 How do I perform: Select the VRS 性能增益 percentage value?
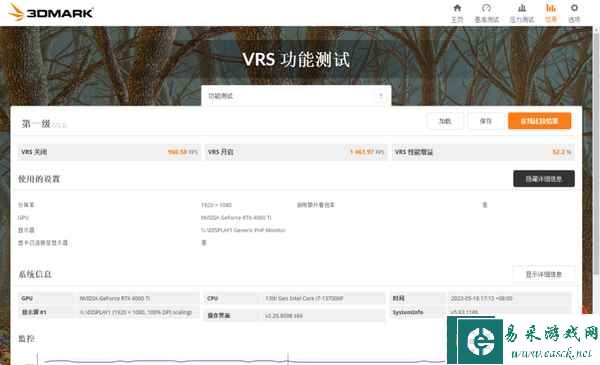pos(562,152)
